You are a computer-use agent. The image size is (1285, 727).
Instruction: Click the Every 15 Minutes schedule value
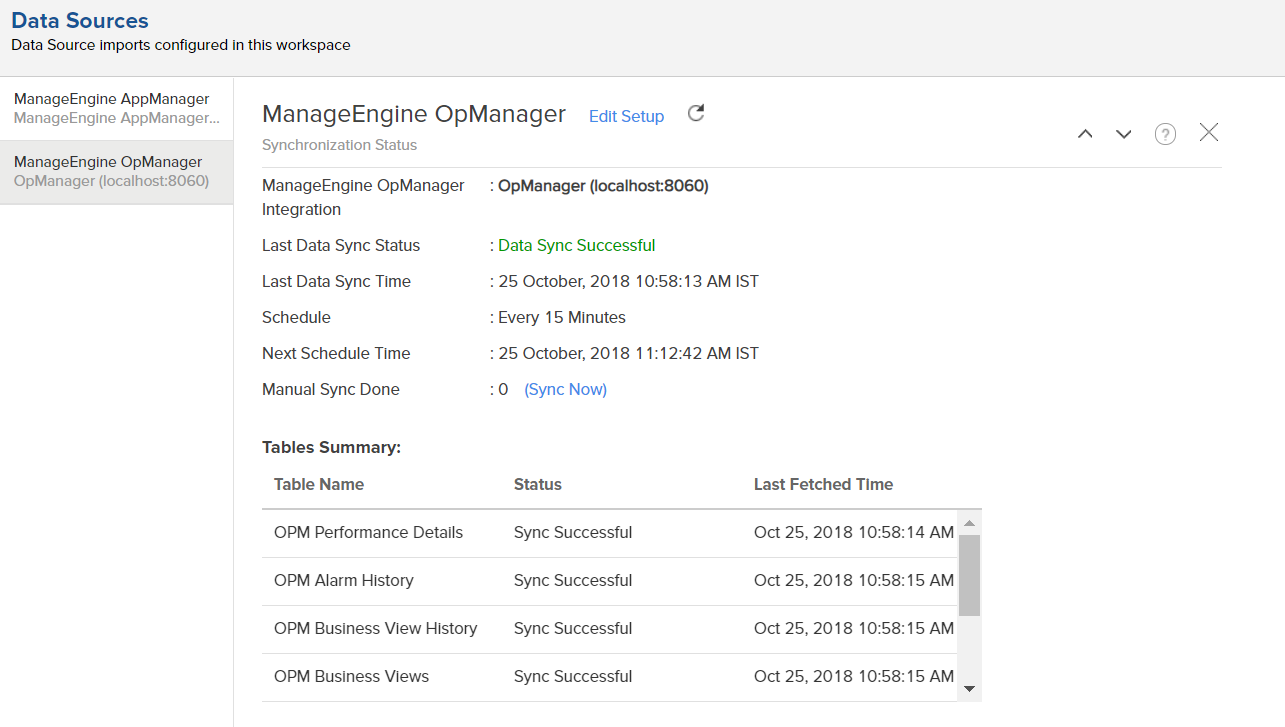coord(562,317)
